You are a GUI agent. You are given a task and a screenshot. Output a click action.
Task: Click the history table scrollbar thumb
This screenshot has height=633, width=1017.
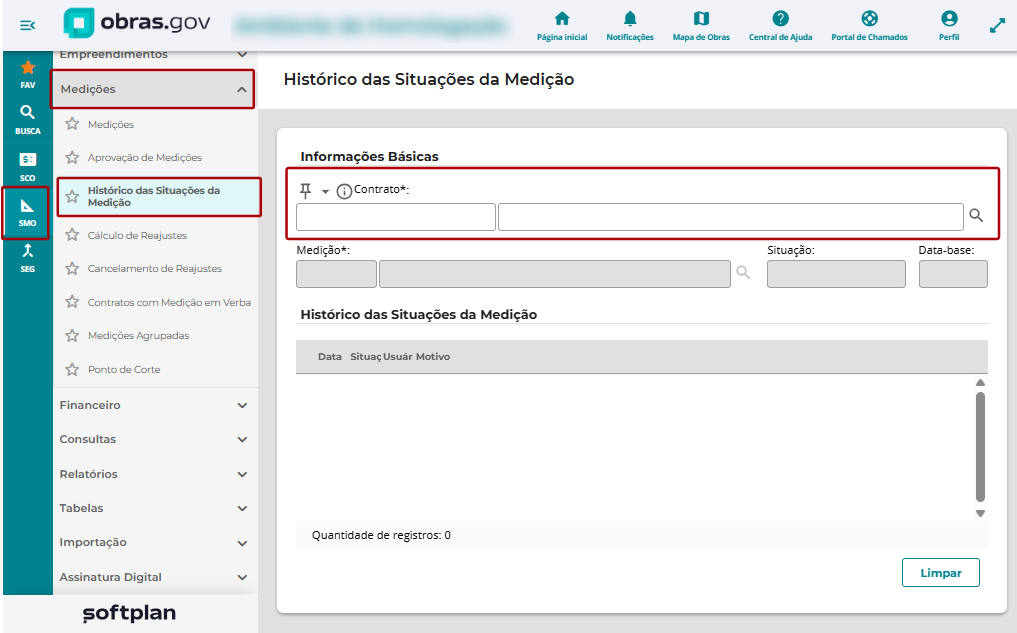point(980,447)
